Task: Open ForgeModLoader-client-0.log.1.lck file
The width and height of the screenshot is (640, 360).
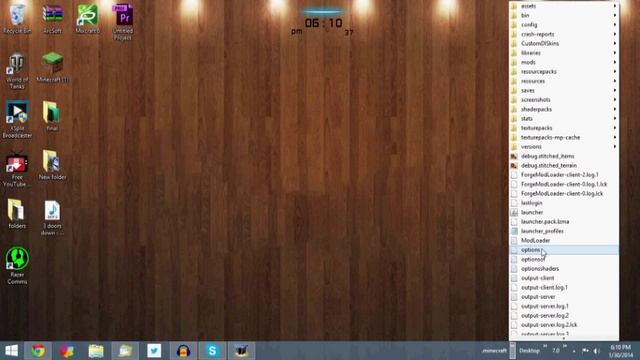Action: point(564,184)
